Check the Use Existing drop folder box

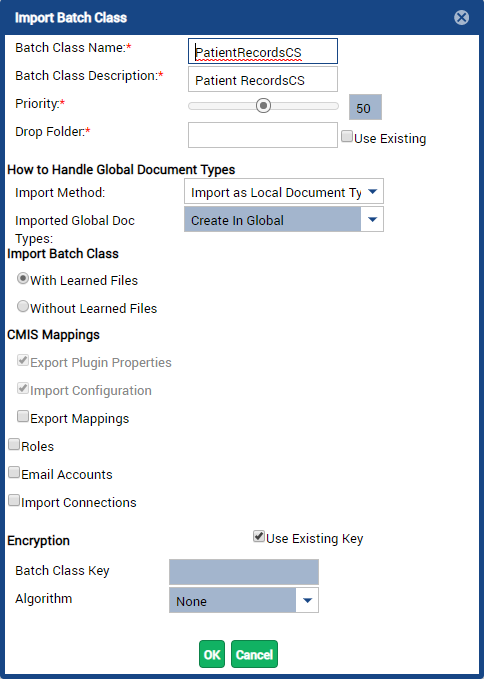click(x=347, y=136)
